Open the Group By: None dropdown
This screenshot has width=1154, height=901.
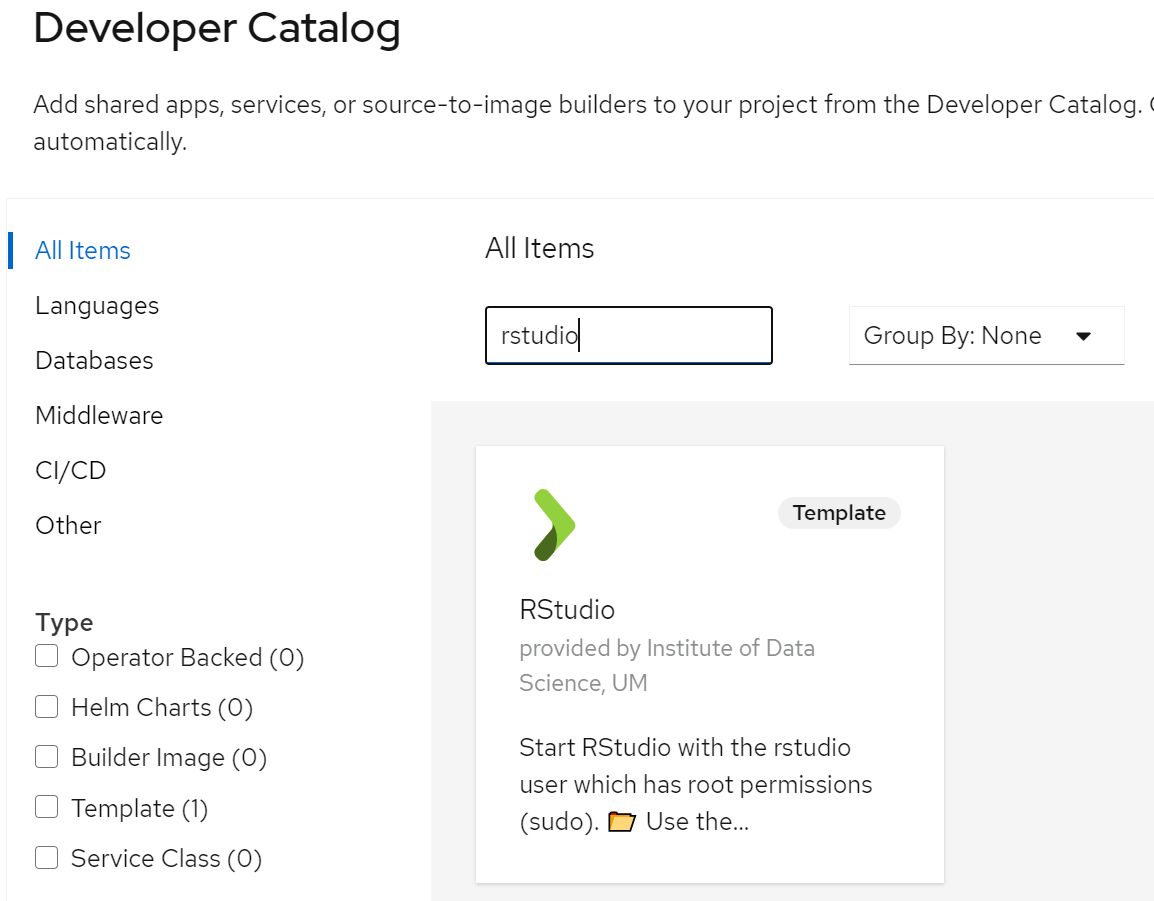tap(986, 336)
